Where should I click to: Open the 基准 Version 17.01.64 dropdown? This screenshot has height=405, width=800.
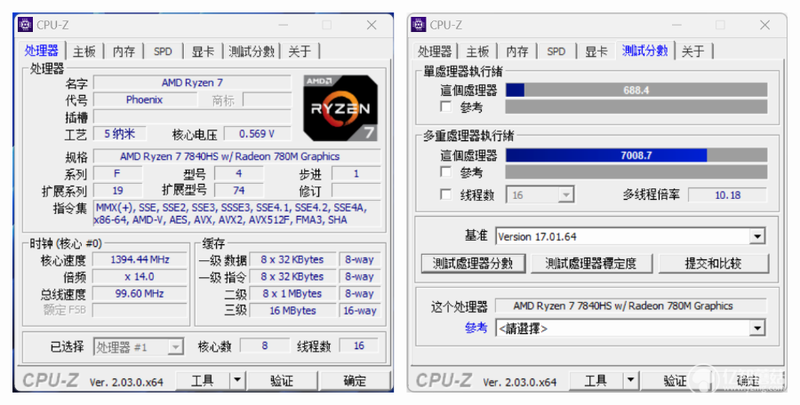point(757,237)
